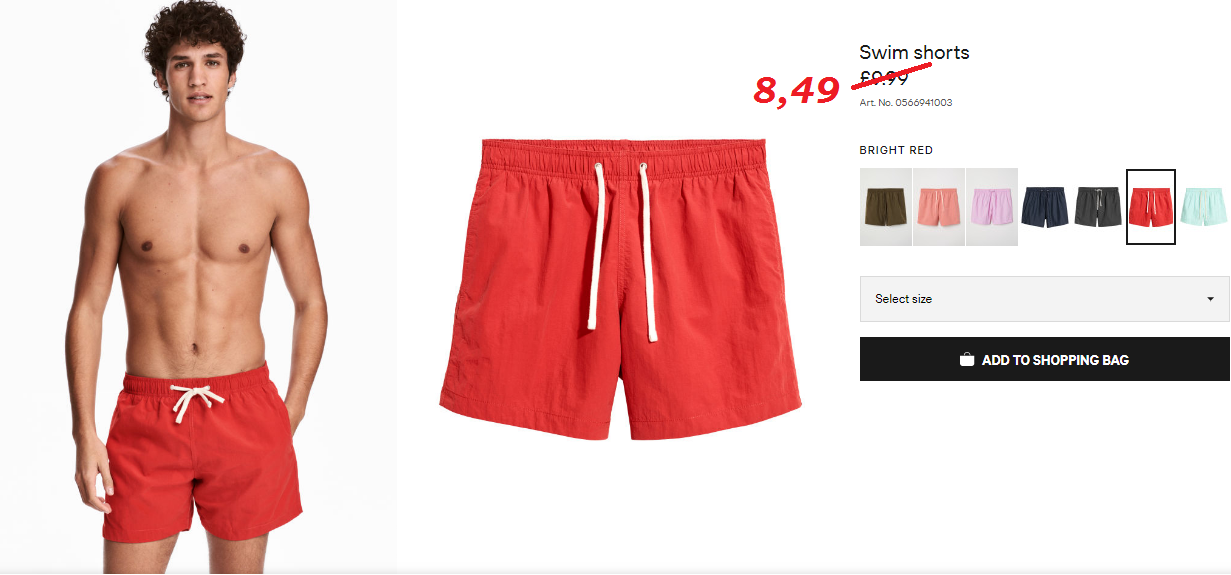Click Add to Shopping Bag button
This screenshot has height=575, width=1231.
point(1045,359)
